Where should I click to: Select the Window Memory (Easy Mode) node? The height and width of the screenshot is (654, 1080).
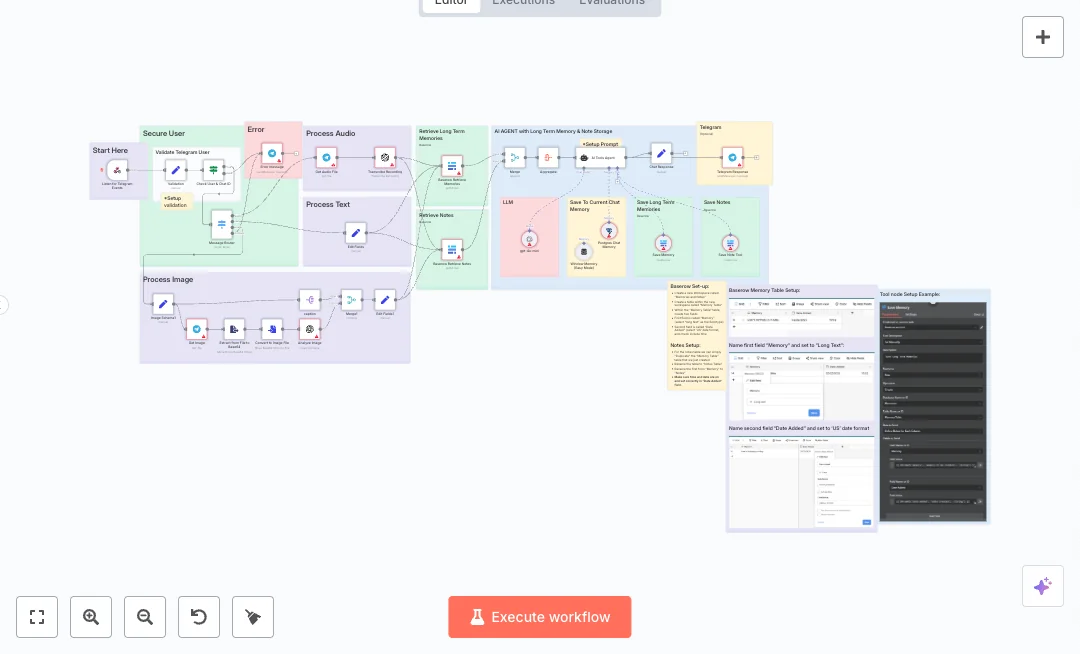pyautogui.click(x=583, y=251)
